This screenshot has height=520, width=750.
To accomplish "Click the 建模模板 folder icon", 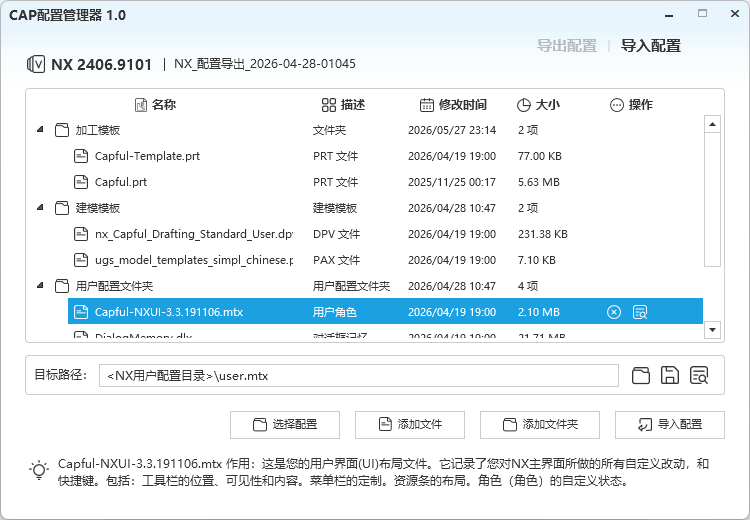I will [62, 208].
